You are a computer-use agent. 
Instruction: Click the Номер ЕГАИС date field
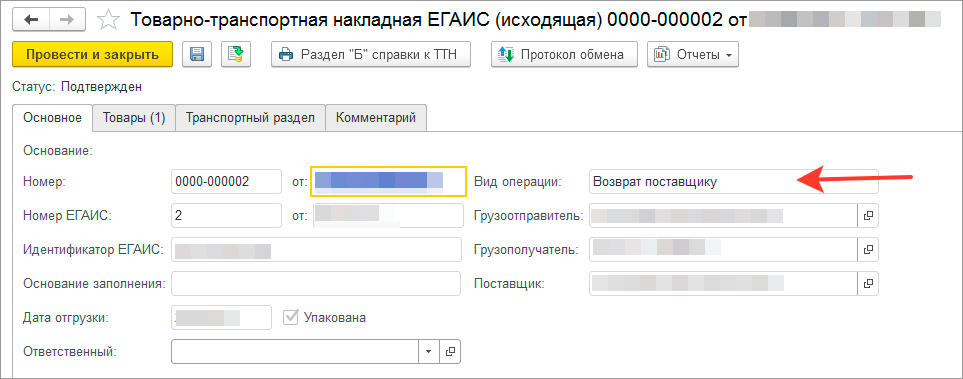[x=388, y=216]
